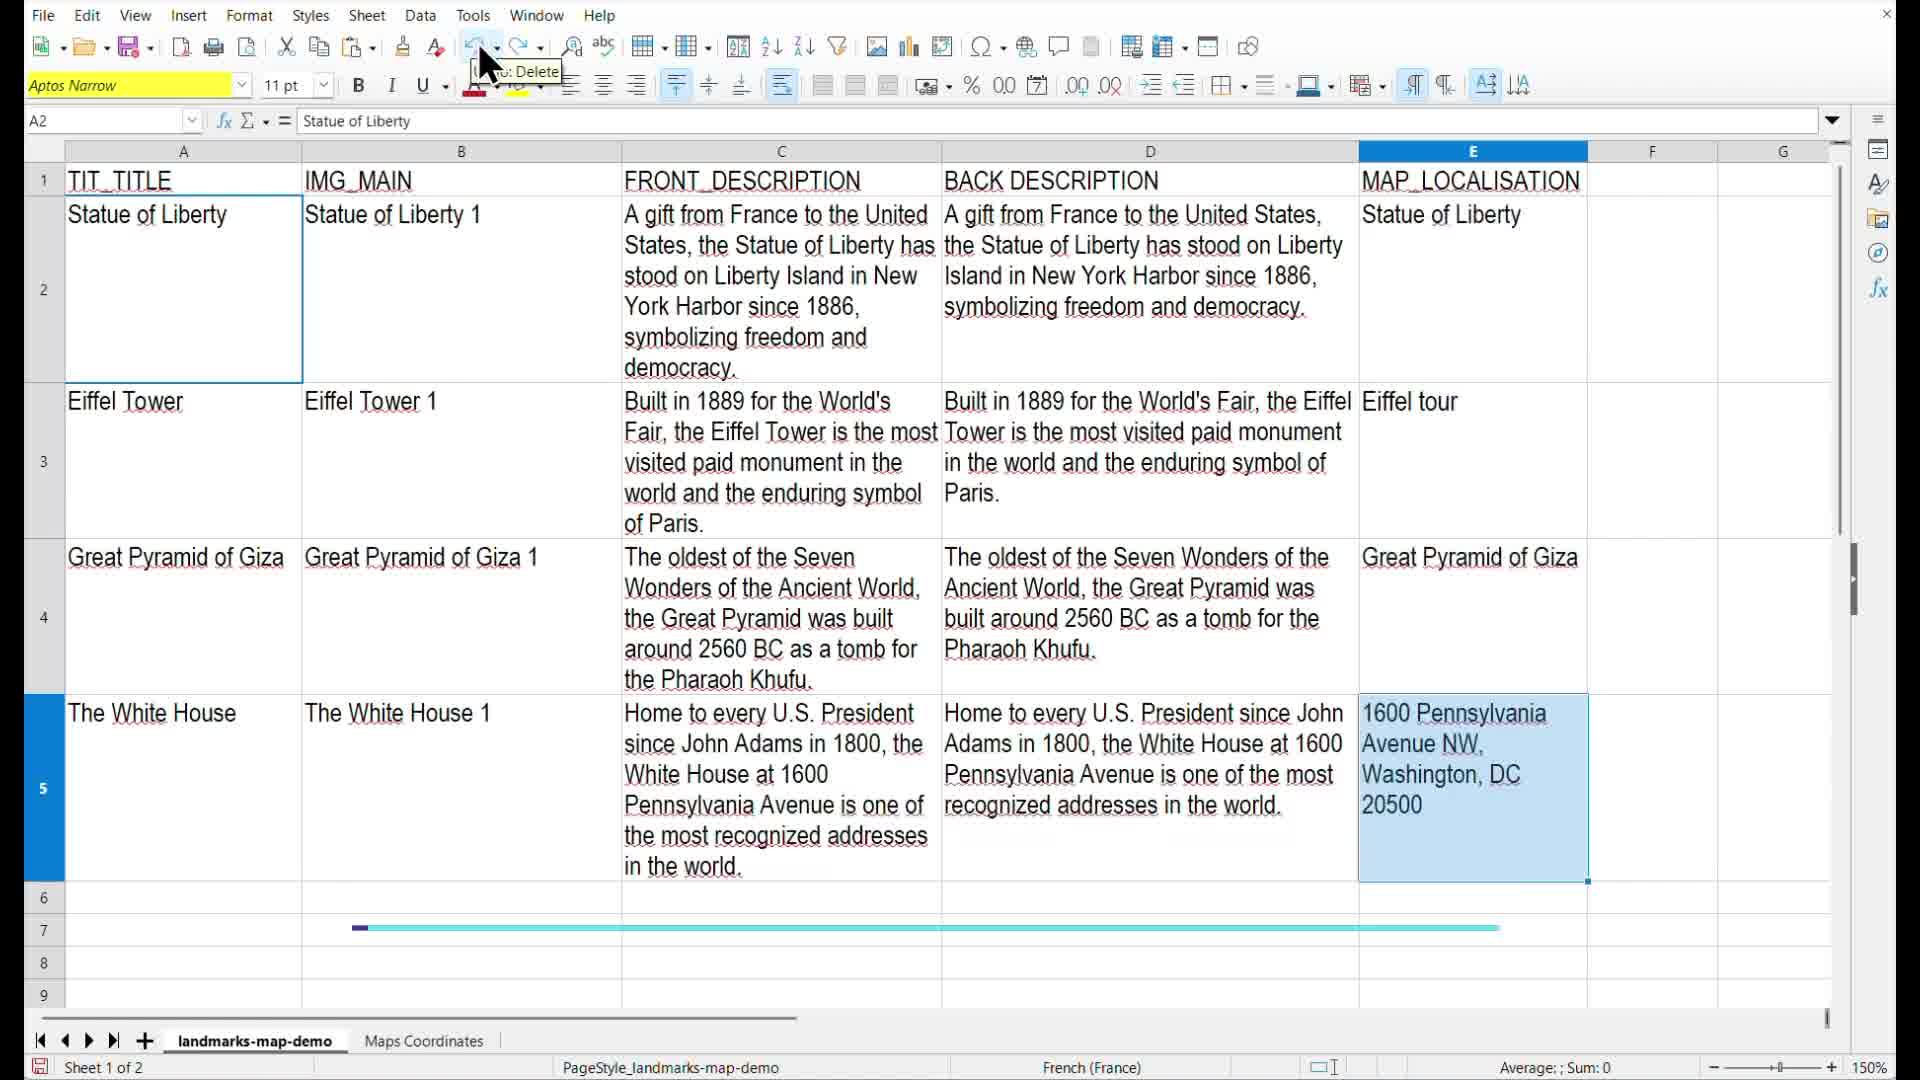Toggle Italic formatting
The image size is (1920, 1080).
click(x=392, y=86)
